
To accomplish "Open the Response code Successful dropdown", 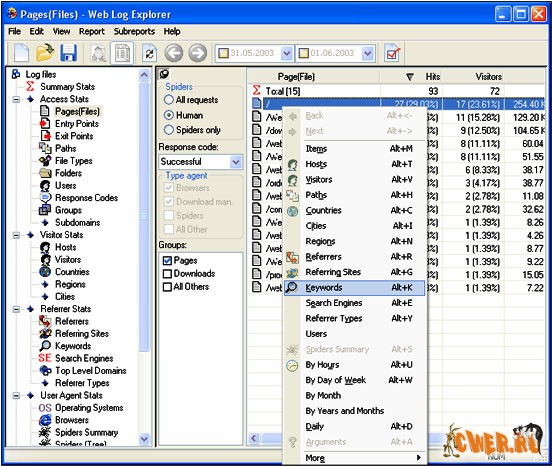I will (x=236, y=162).
